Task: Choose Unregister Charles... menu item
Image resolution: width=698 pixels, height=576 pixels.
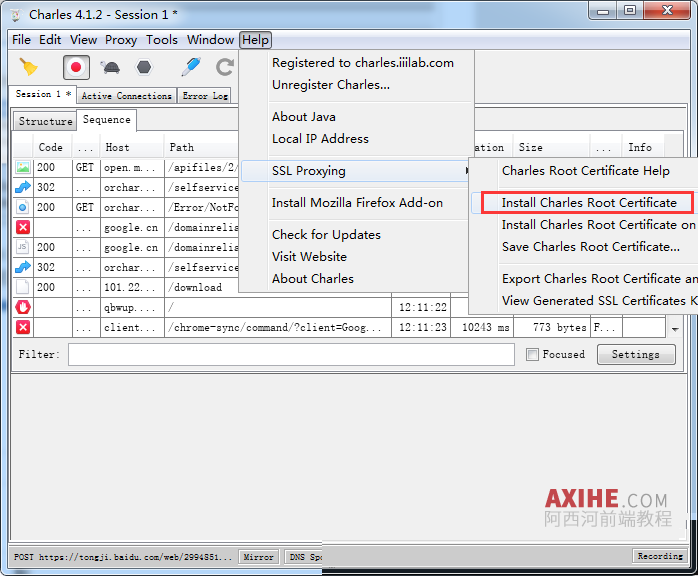Action: (331, 85)
